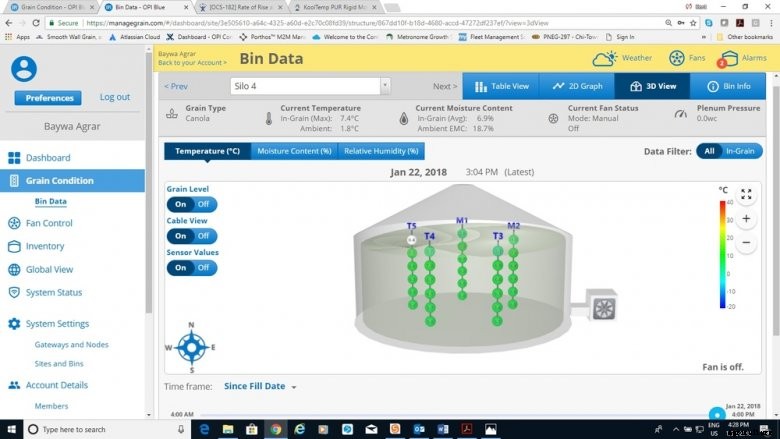Click the compass rose orientation icon
Viewport: 780px width, 439px height.
[191, 347]
